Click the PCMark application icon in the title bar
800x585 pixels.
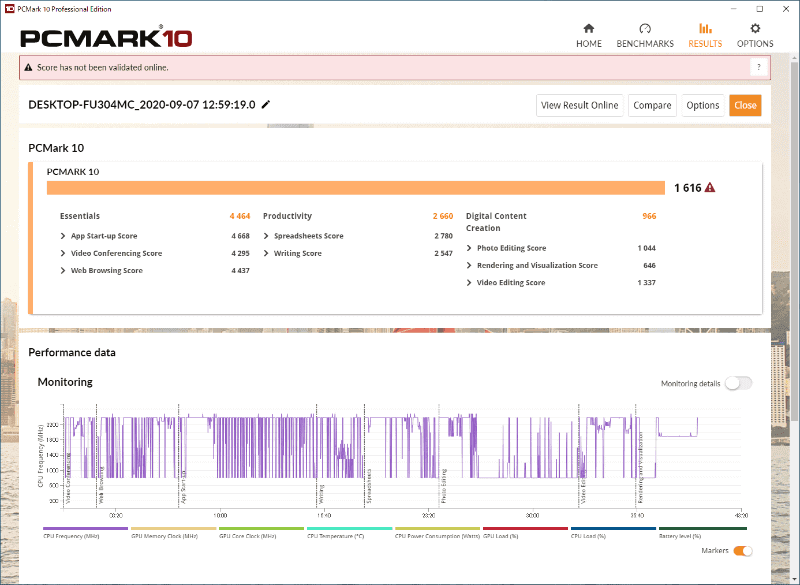pyautogui.click(x=11, y=8)
